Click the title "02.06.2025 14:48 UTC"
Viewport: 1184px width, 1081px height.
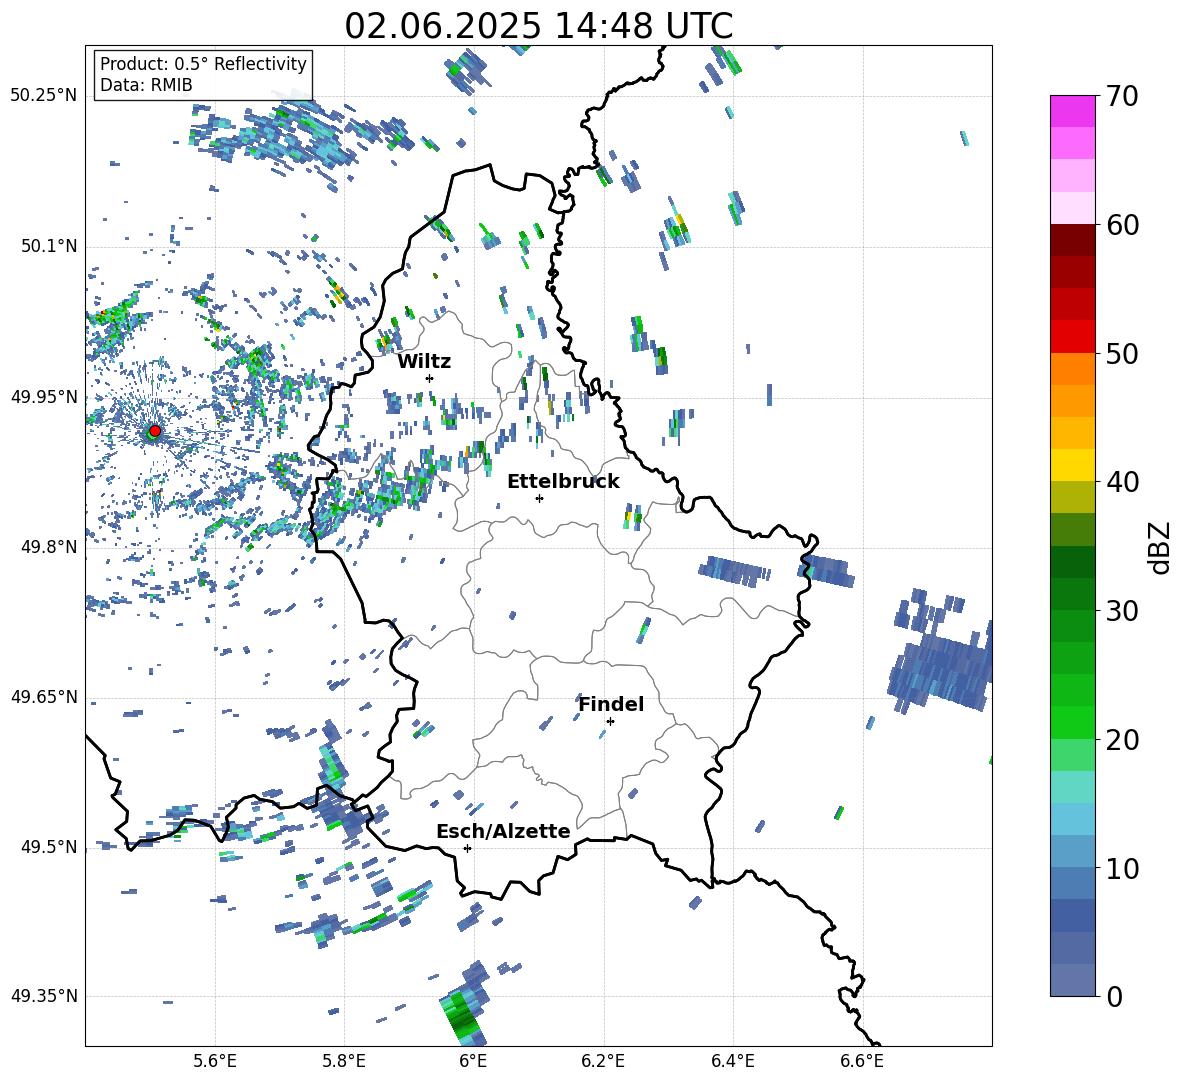pyautogui.click(x=538, y=26)
